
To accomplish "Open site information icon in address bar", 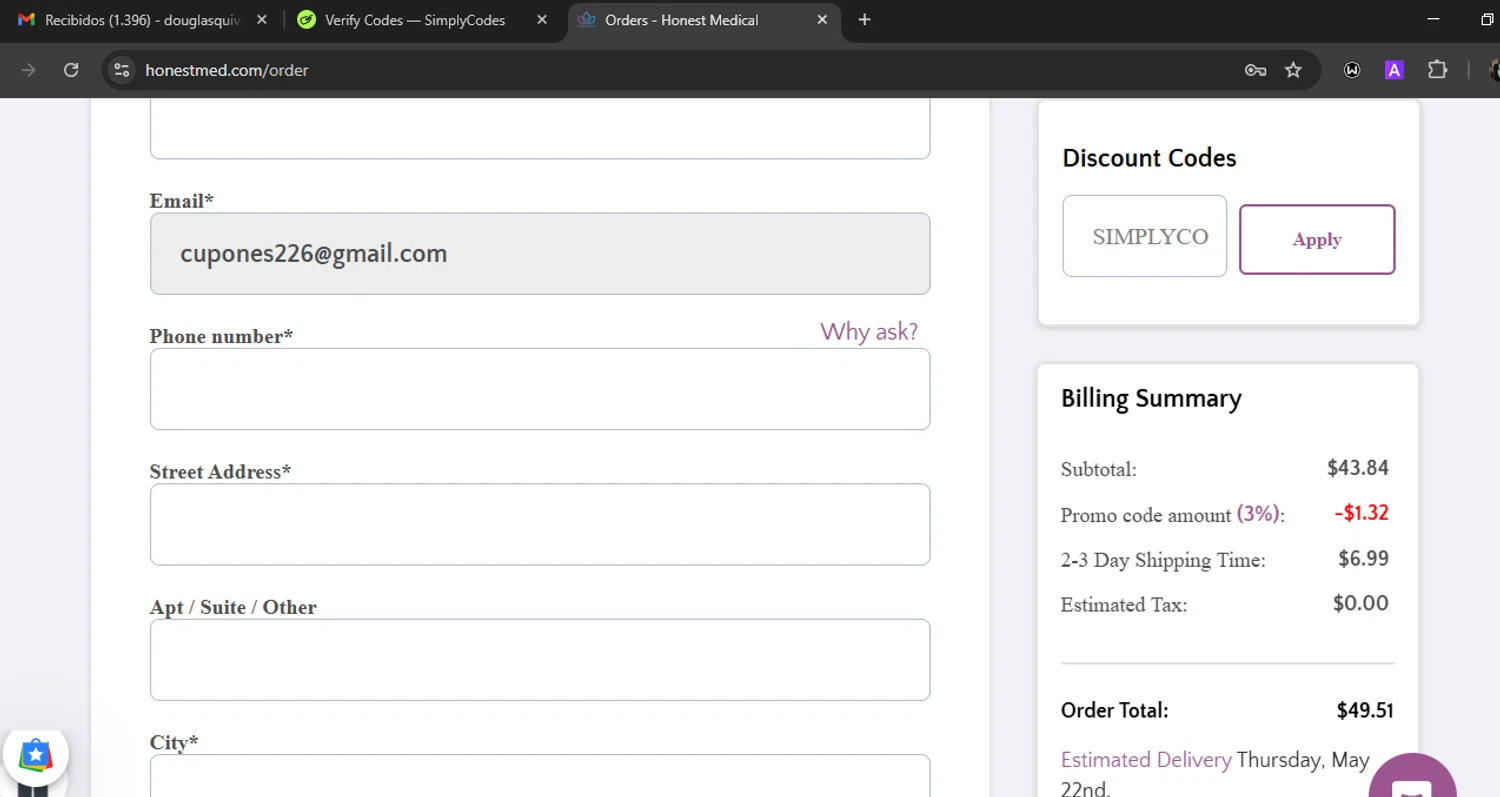I will tap(122, 70).
